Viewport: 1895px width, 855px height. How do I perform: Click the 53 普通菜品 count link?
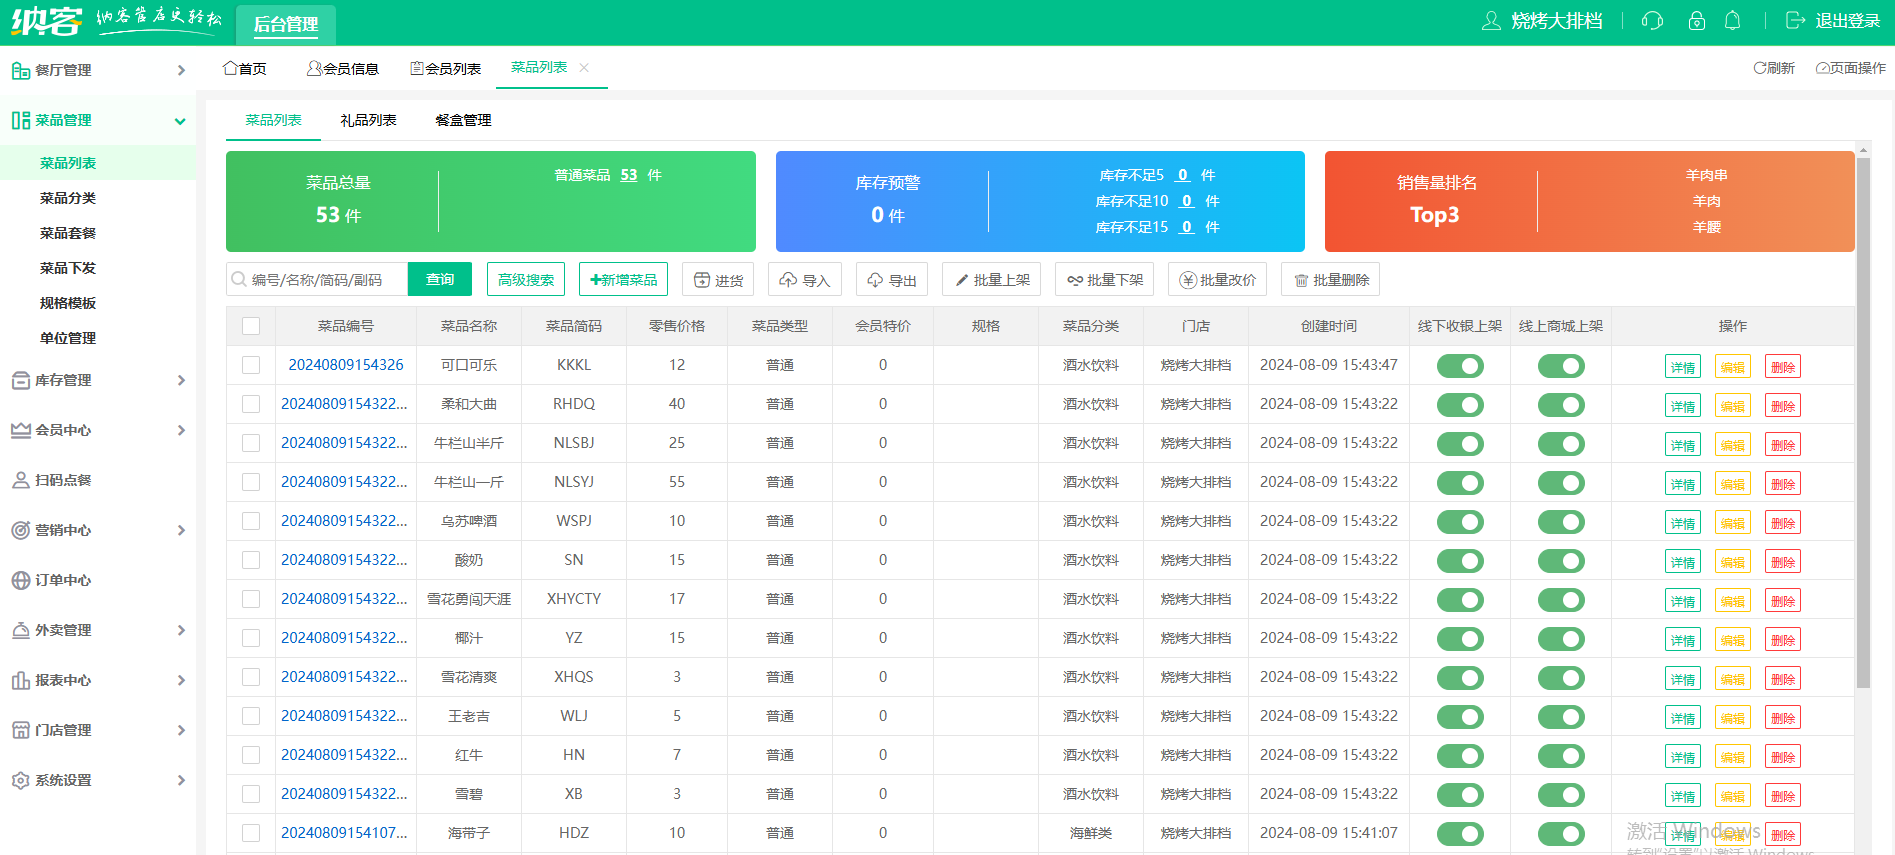pyautogui.click(x=628, y=175)
